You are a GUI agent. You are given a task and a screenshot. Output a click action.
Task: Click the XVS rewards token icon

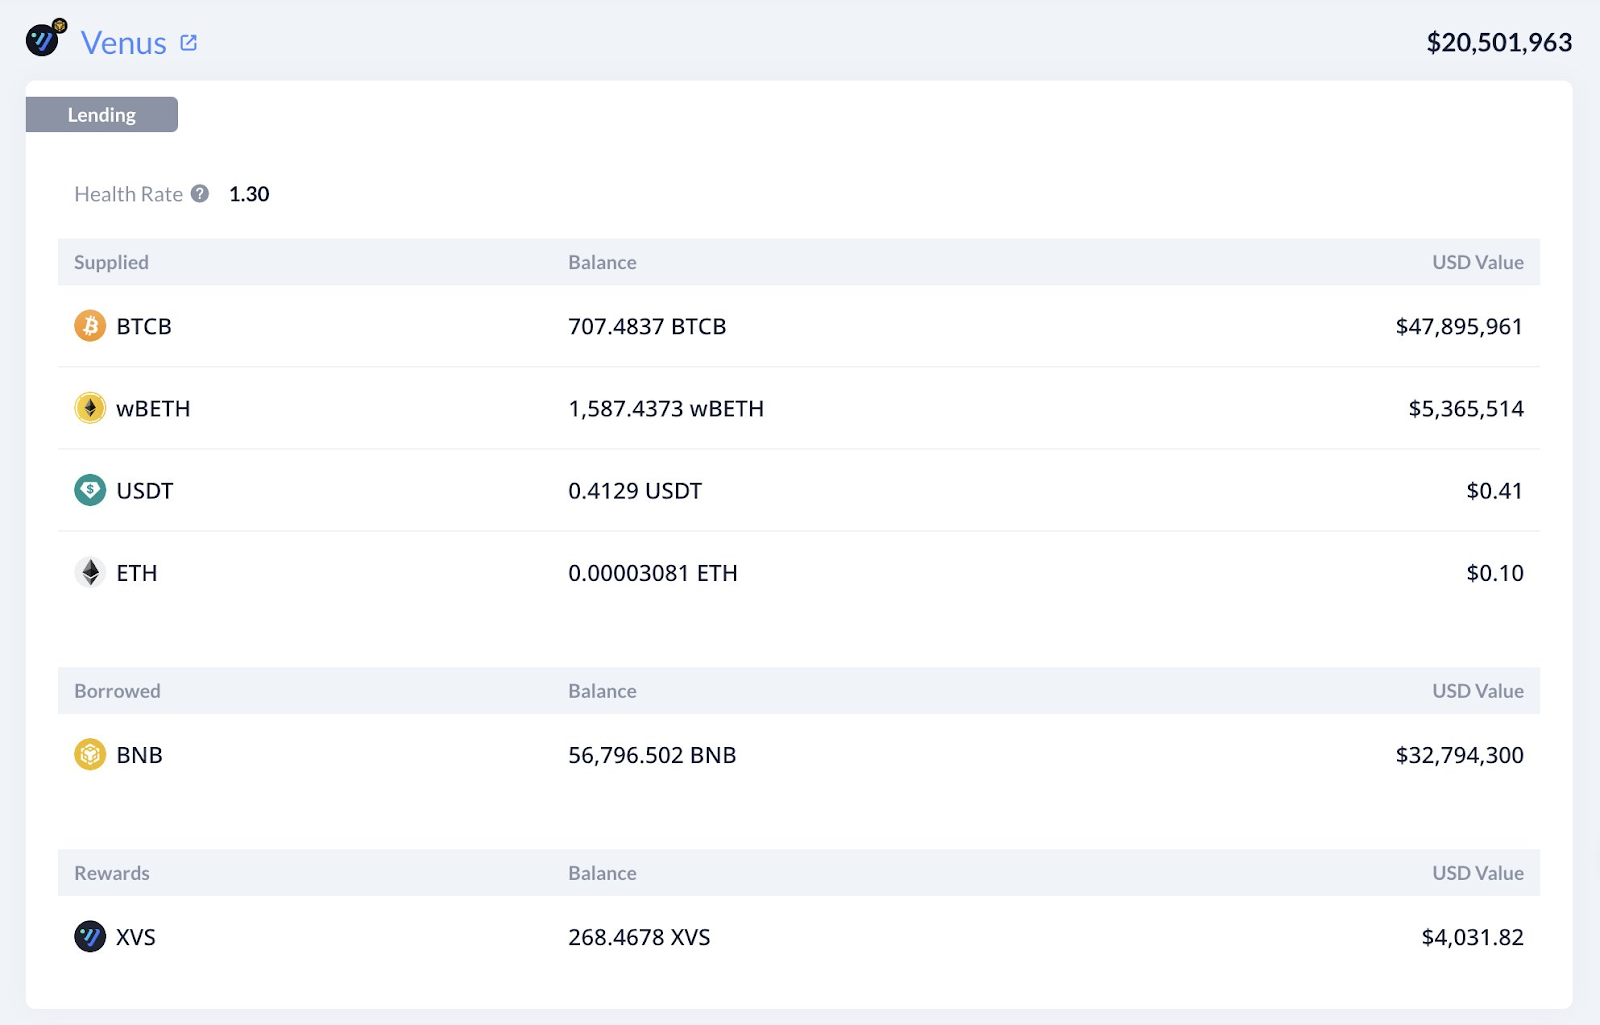pyautogui.click(x=89, y=936)
